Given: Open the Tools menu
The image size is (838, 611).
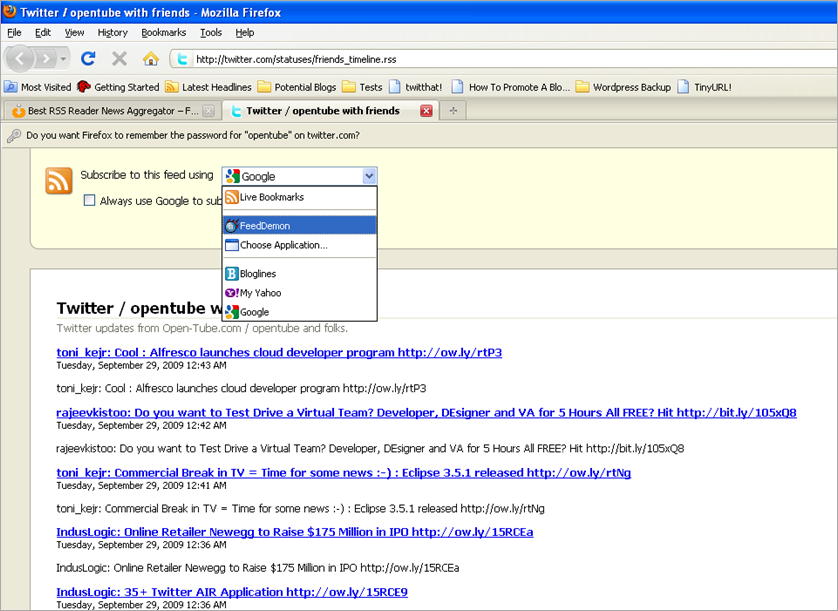Looking at the screenshot, I should (x=210, y=33).
